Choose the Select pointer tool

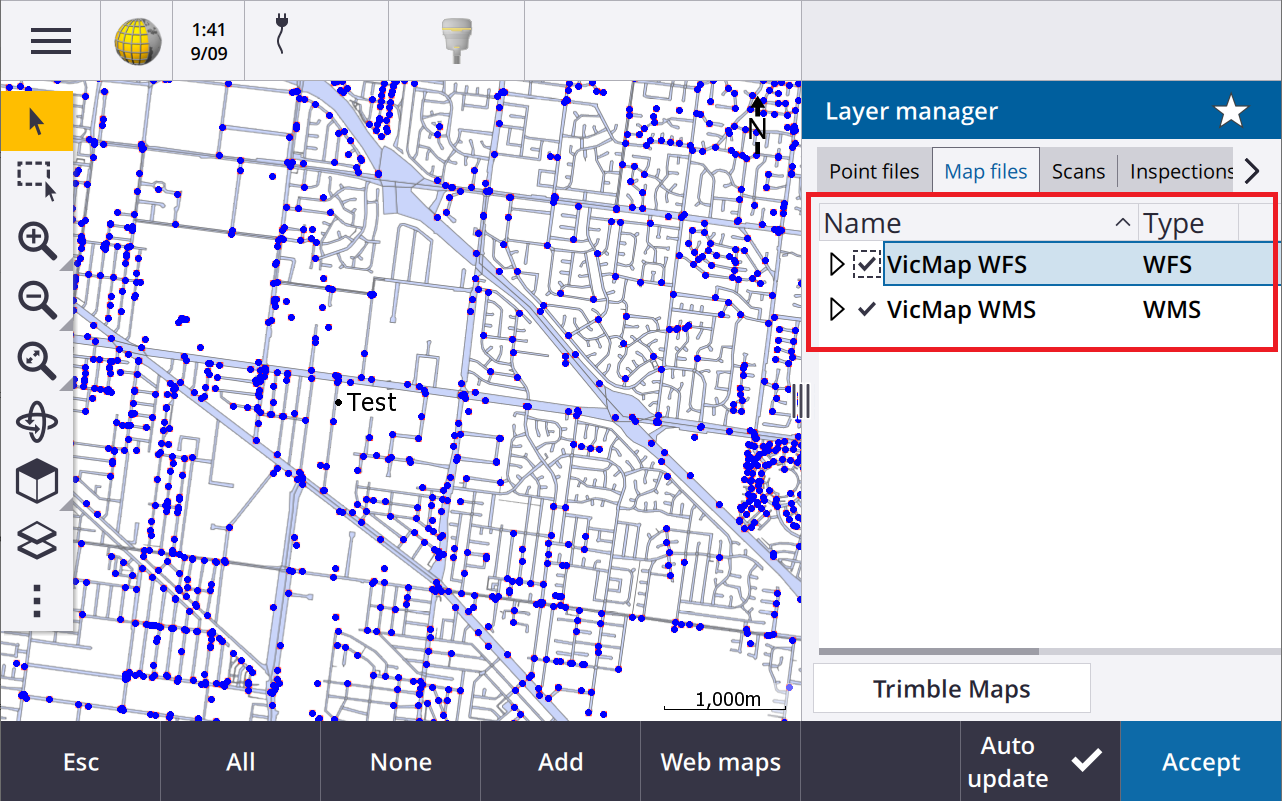click(x=37, y=122)
